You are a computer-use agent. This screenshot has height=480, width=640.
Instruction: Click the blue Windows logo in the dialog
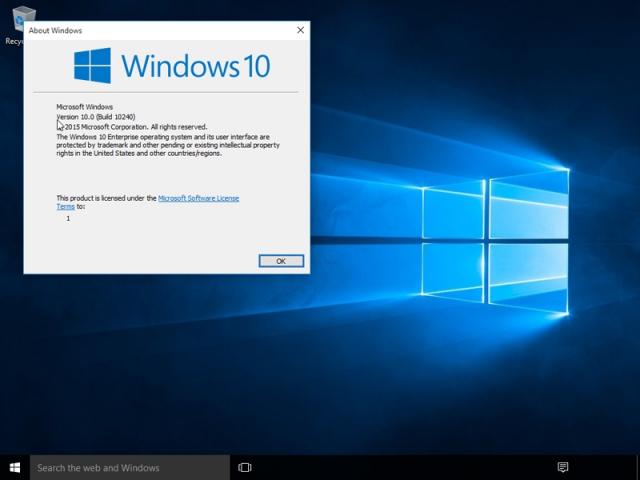coord(92,66)
